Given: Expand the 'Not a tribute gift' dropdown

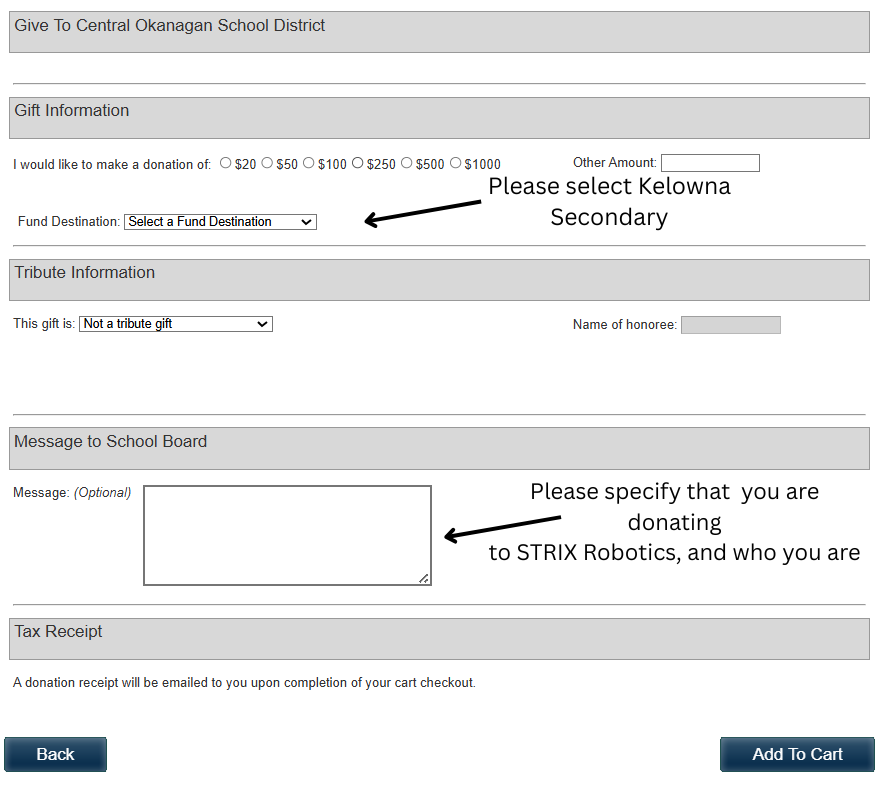Looking at the screenshot, I should tap(176, 324).
